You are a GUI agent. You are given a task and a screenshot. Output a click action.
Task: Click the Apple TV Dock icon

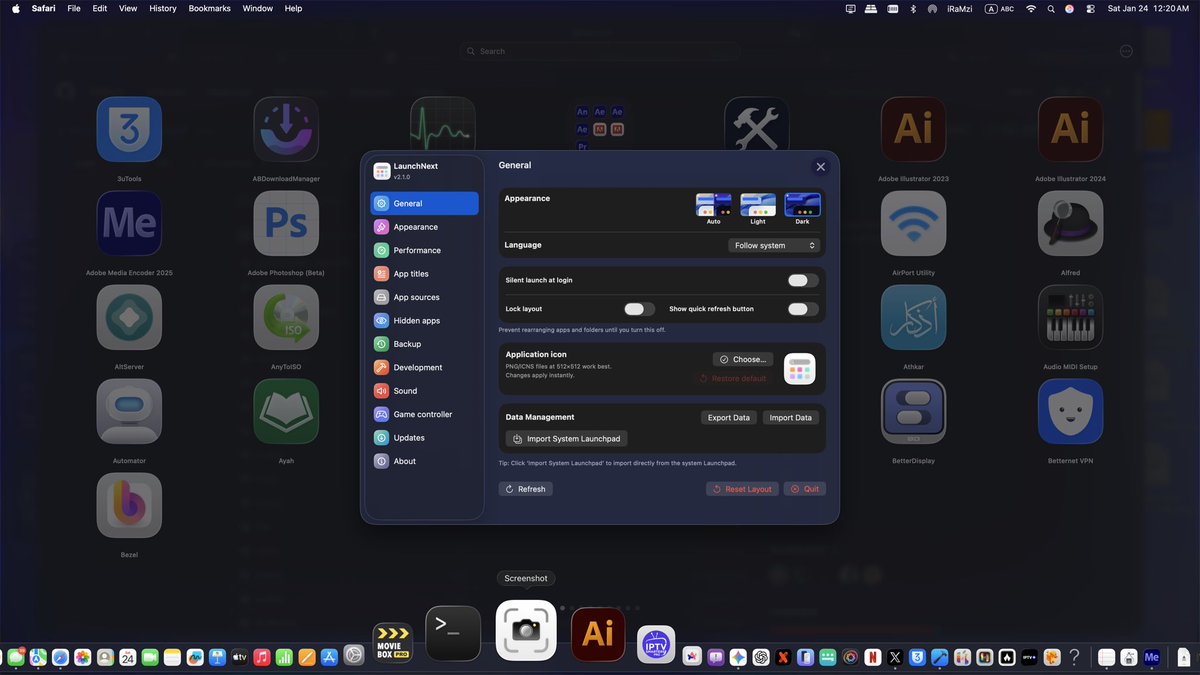coord(239,657)
